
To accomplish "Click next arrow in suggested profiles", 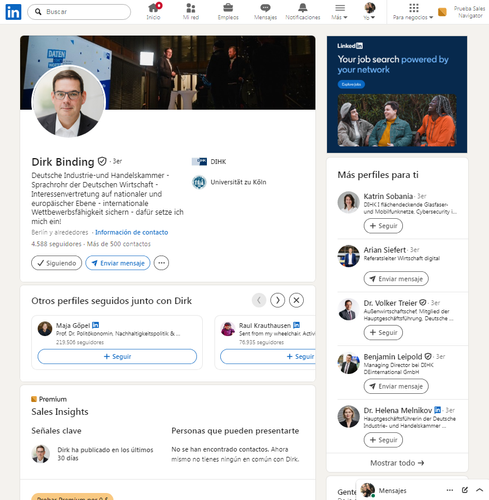I will click(x=278, y=300).
